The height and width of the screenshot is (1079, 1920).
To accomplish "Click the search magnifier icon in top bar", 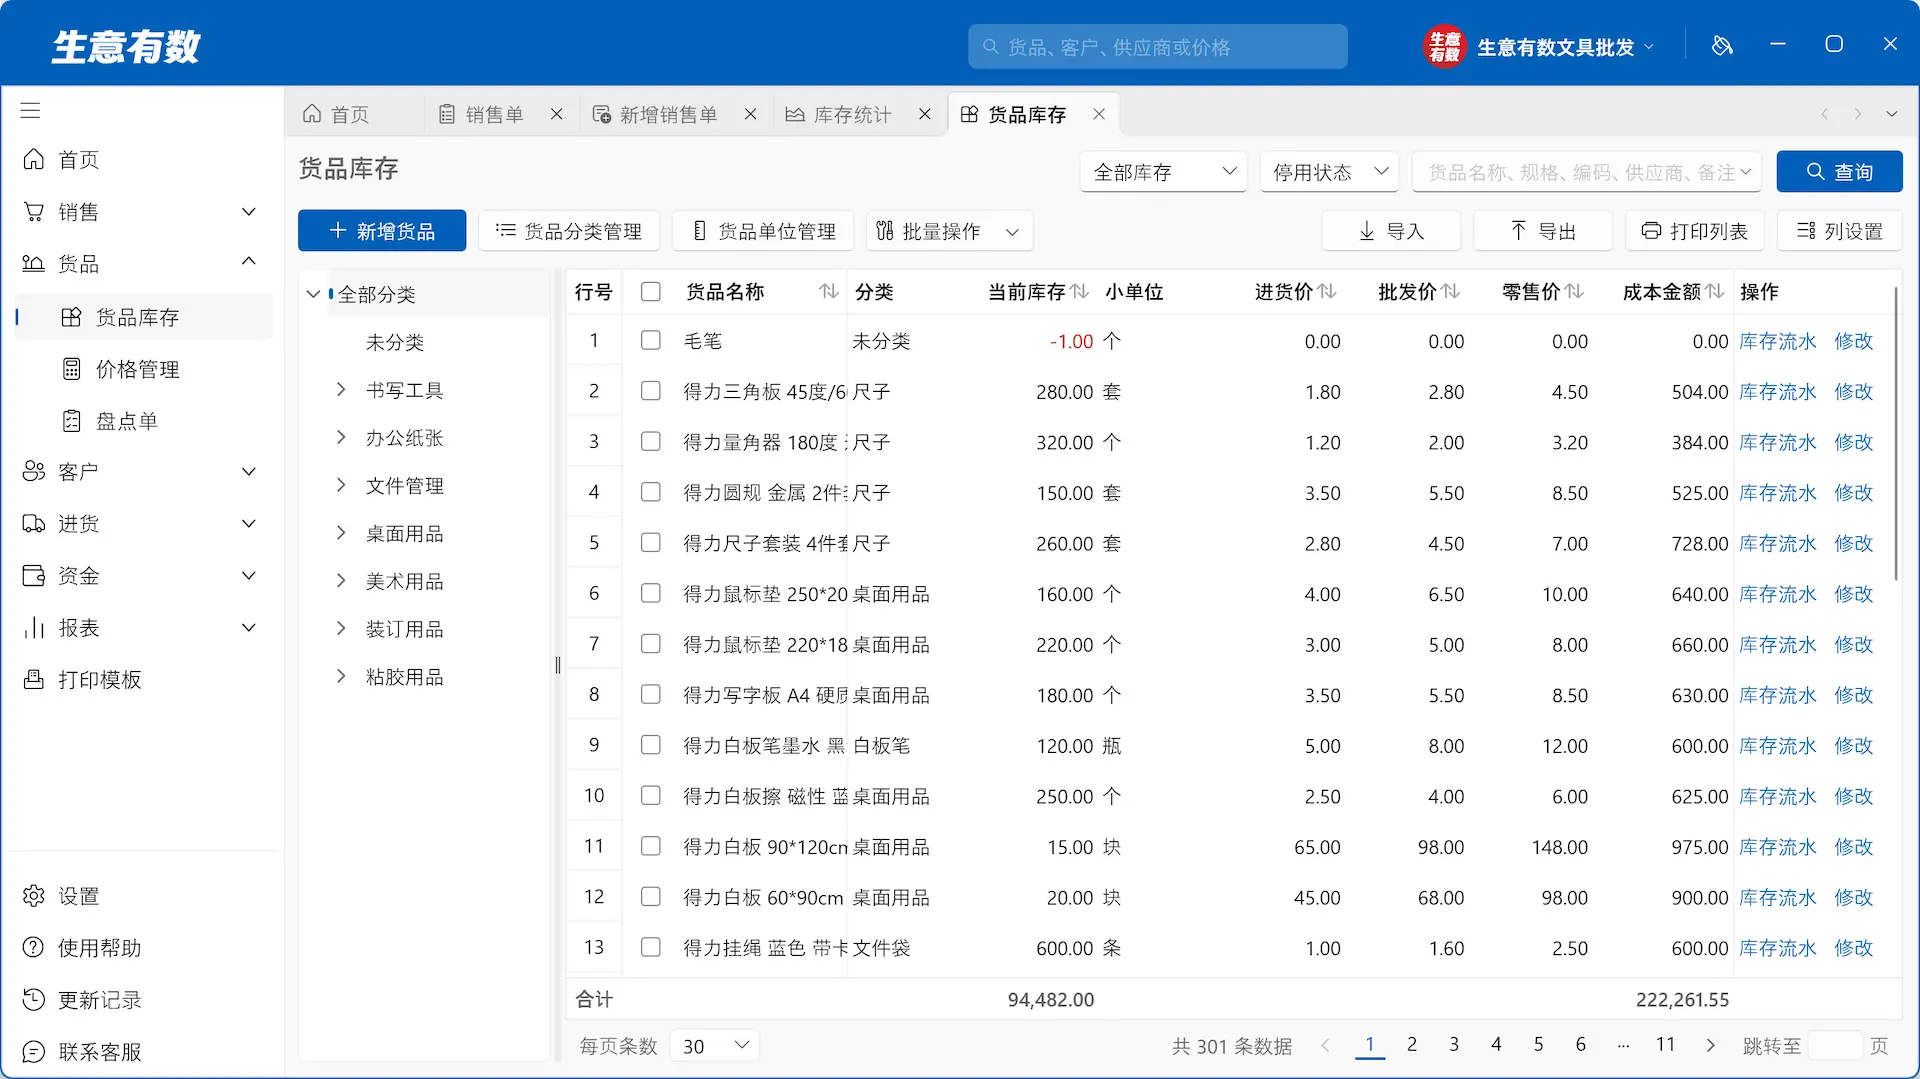I will pyautogui.click(x=990, y=47).
